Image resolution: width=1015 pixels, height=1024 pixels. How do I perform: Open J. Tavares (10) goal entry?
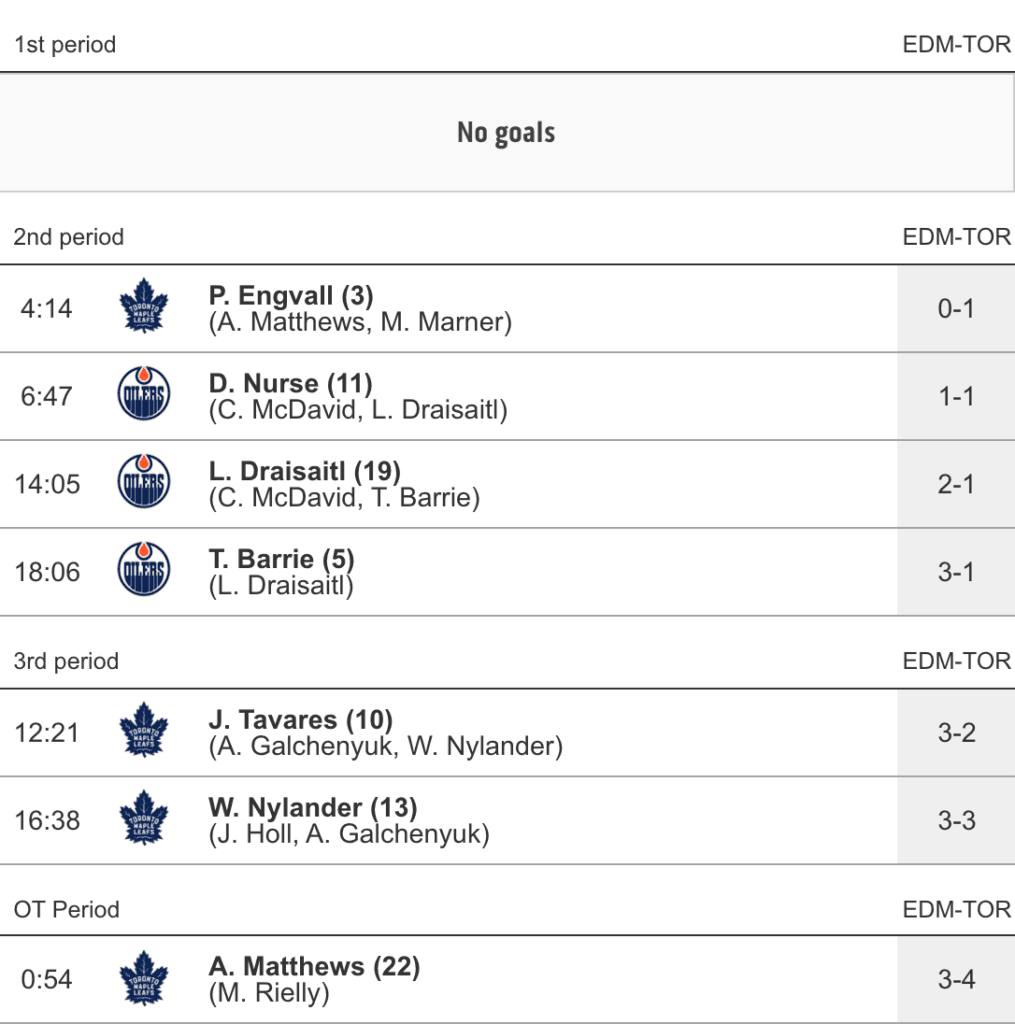pyautogui.click(x=300, y=720)
